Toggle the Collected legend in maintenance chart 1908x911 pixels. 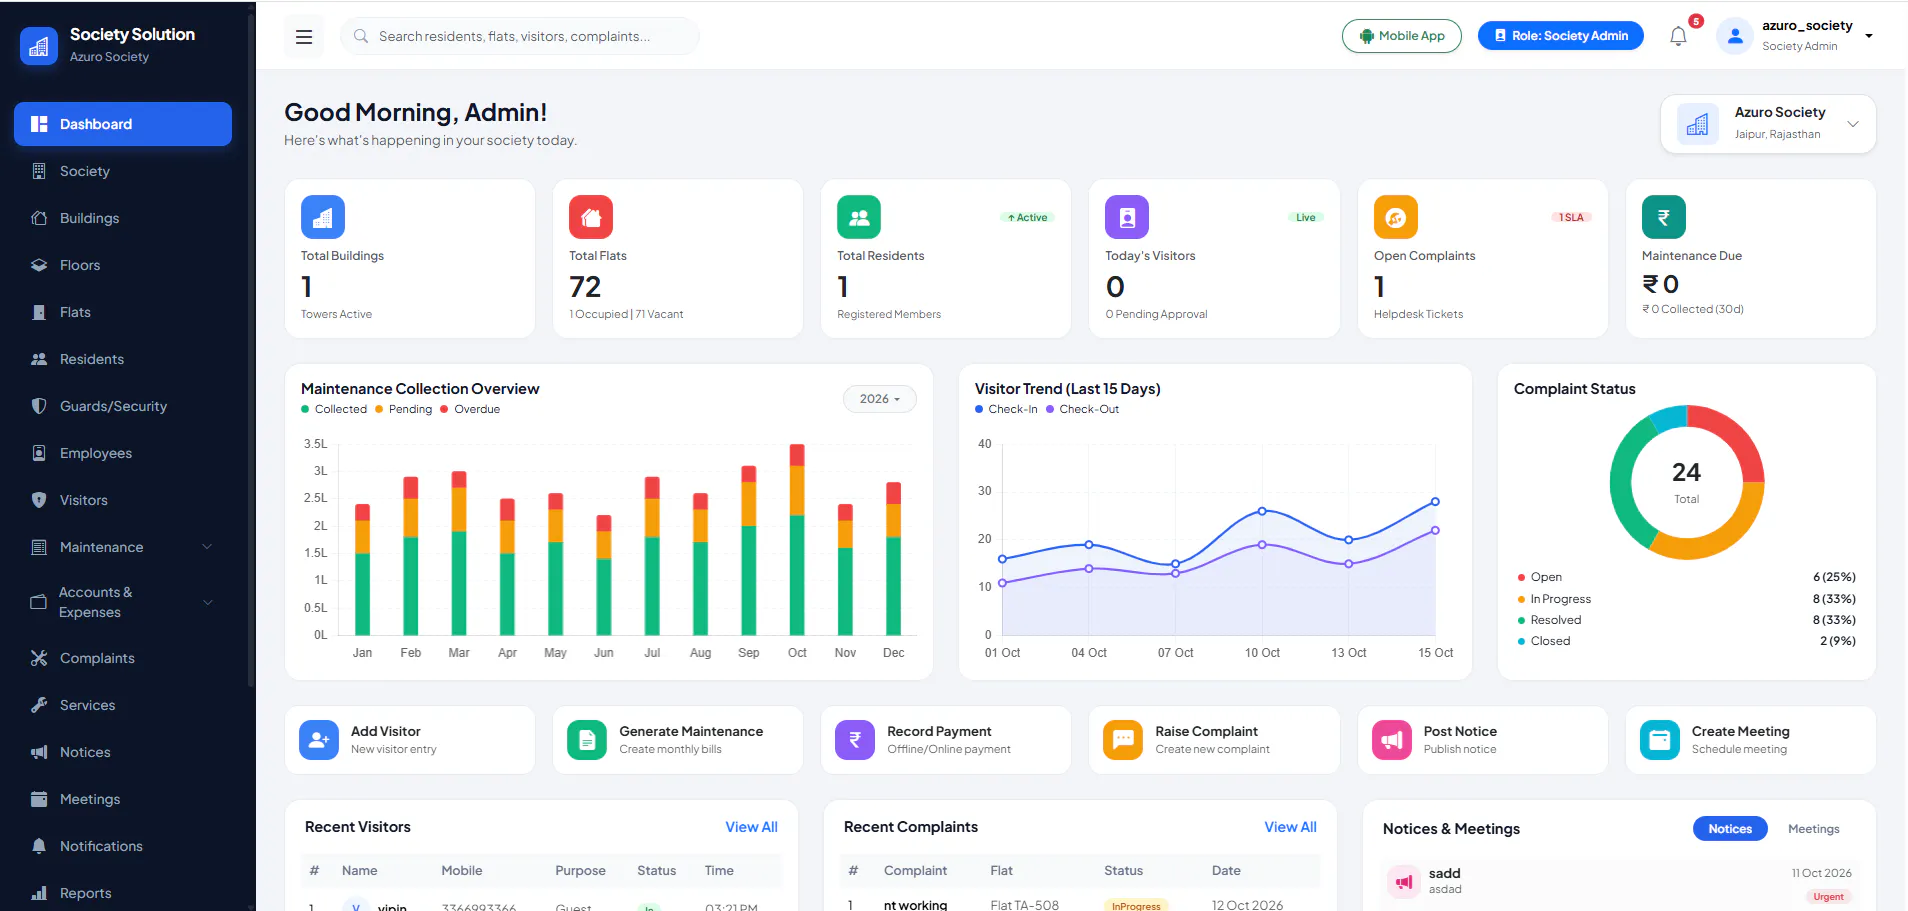334,409
